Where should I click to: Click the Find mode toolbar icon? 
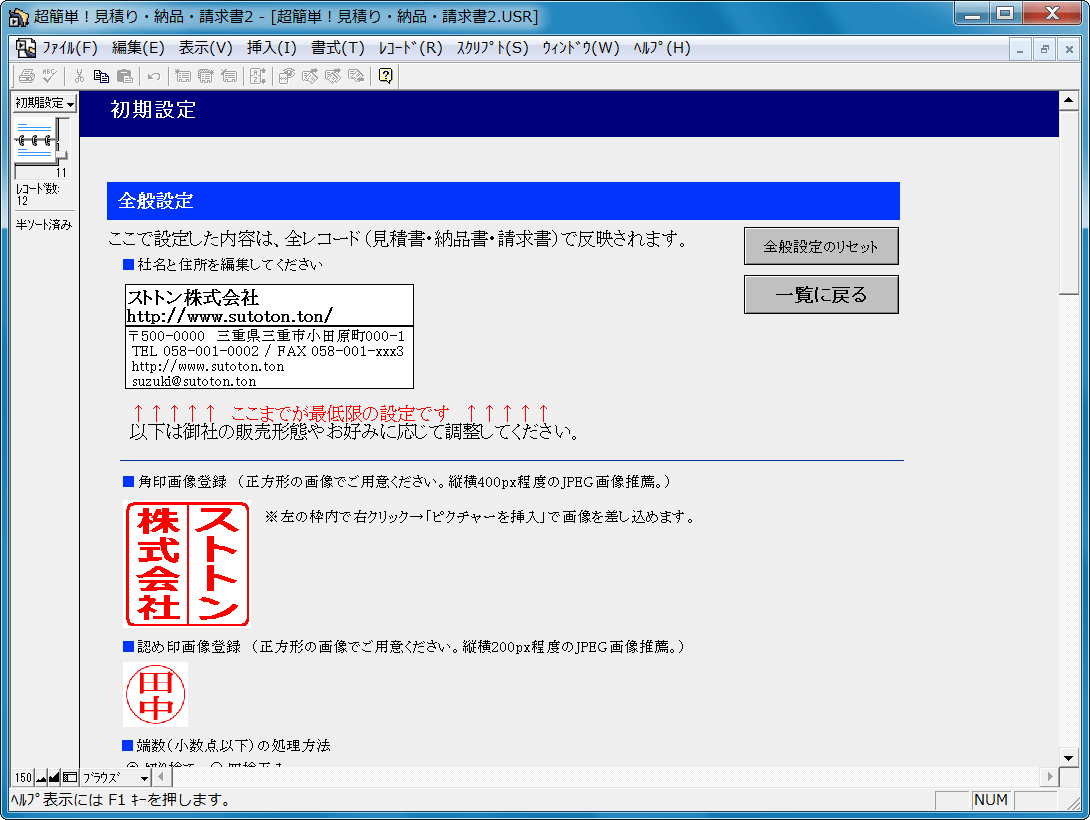[286, 76]
